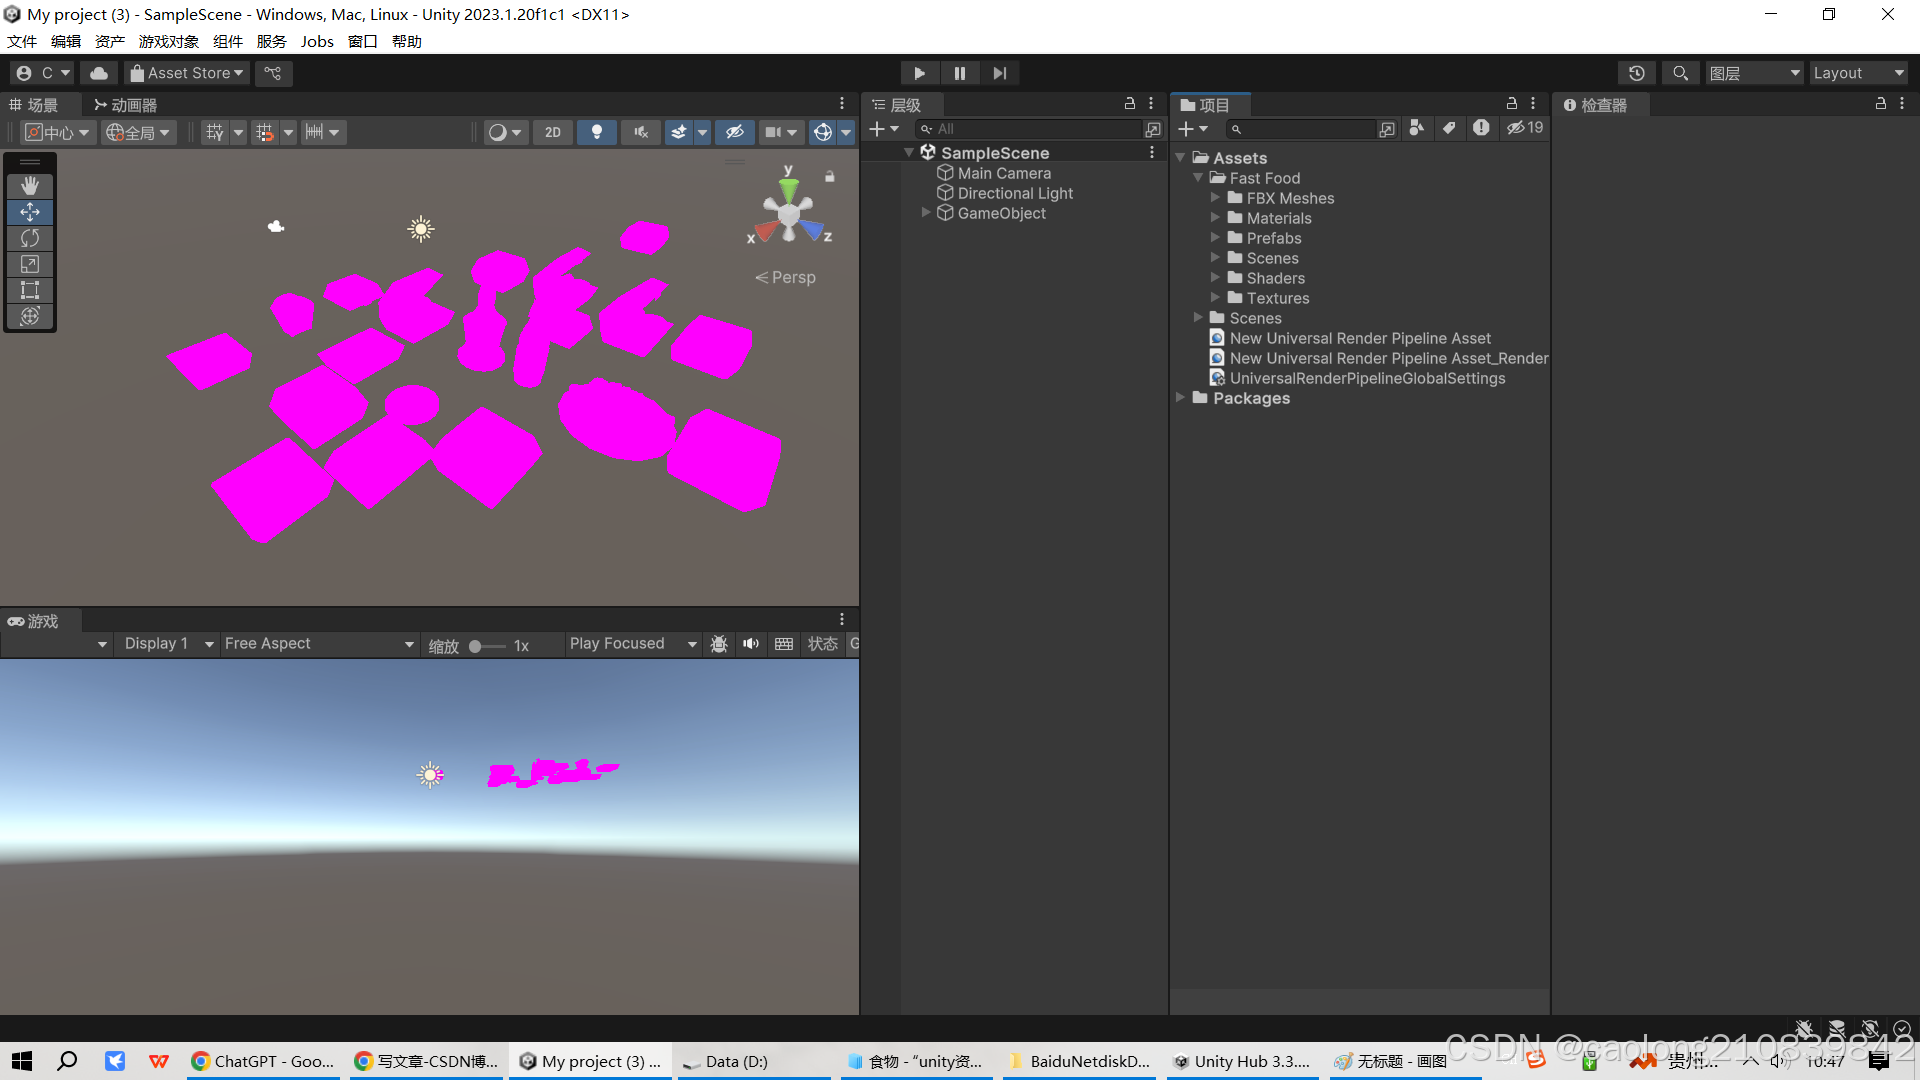Toggle hidden packages visibility count
The width and height of the screenshot is (1920, 1080).
coord(1525,128)
